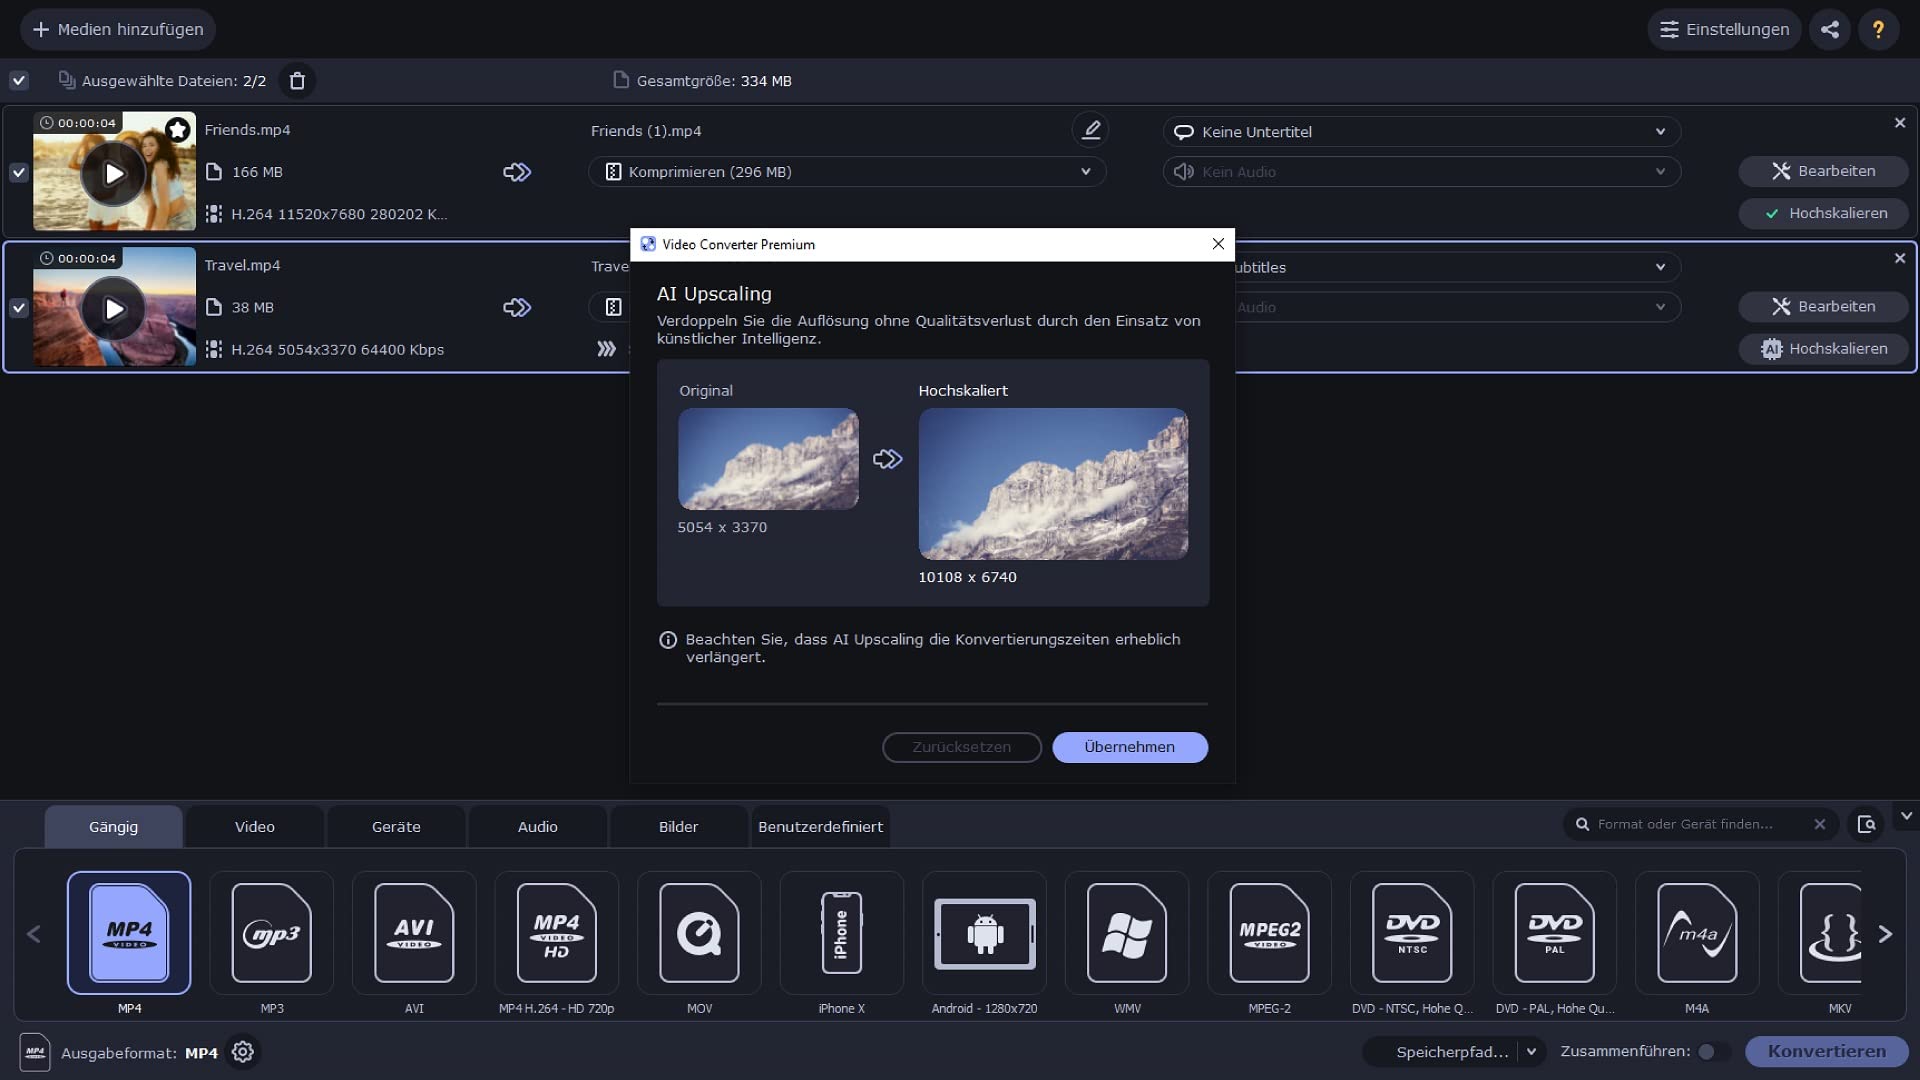The height and width of the screenshot is (1080, 1920).
Task: Play the Friends.mp4 preview
Action: click(114, 174)
